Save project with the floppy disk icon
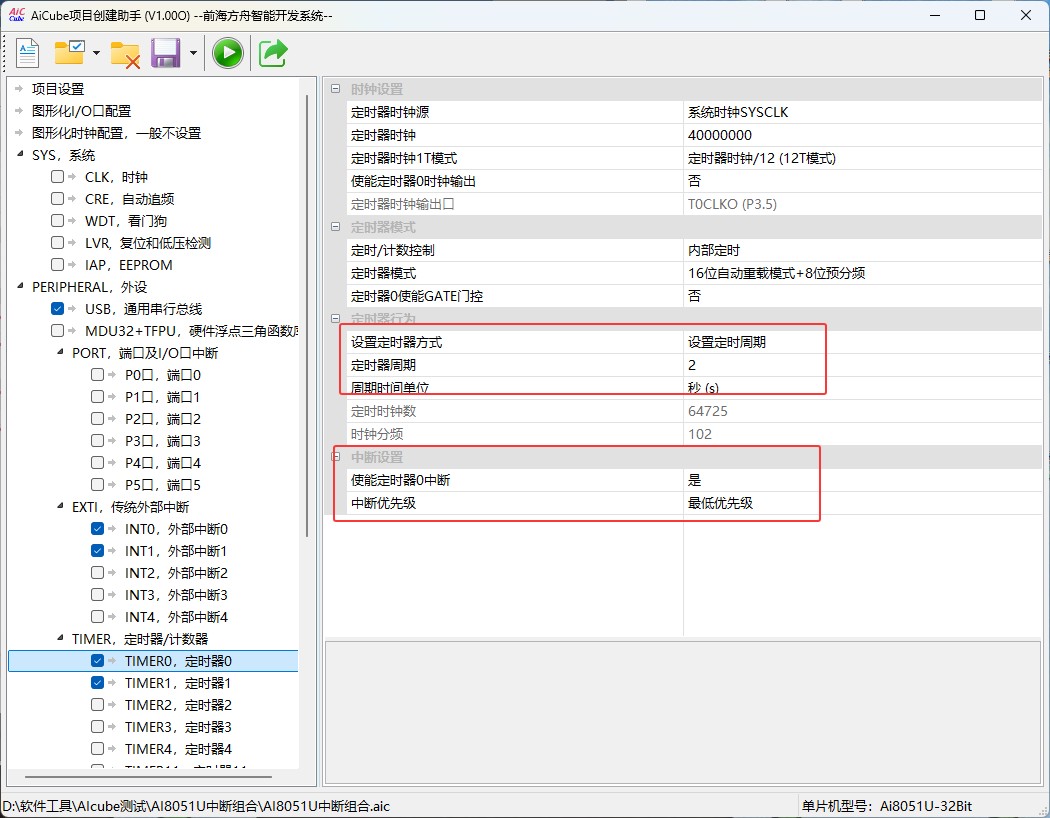 (165, 53)
